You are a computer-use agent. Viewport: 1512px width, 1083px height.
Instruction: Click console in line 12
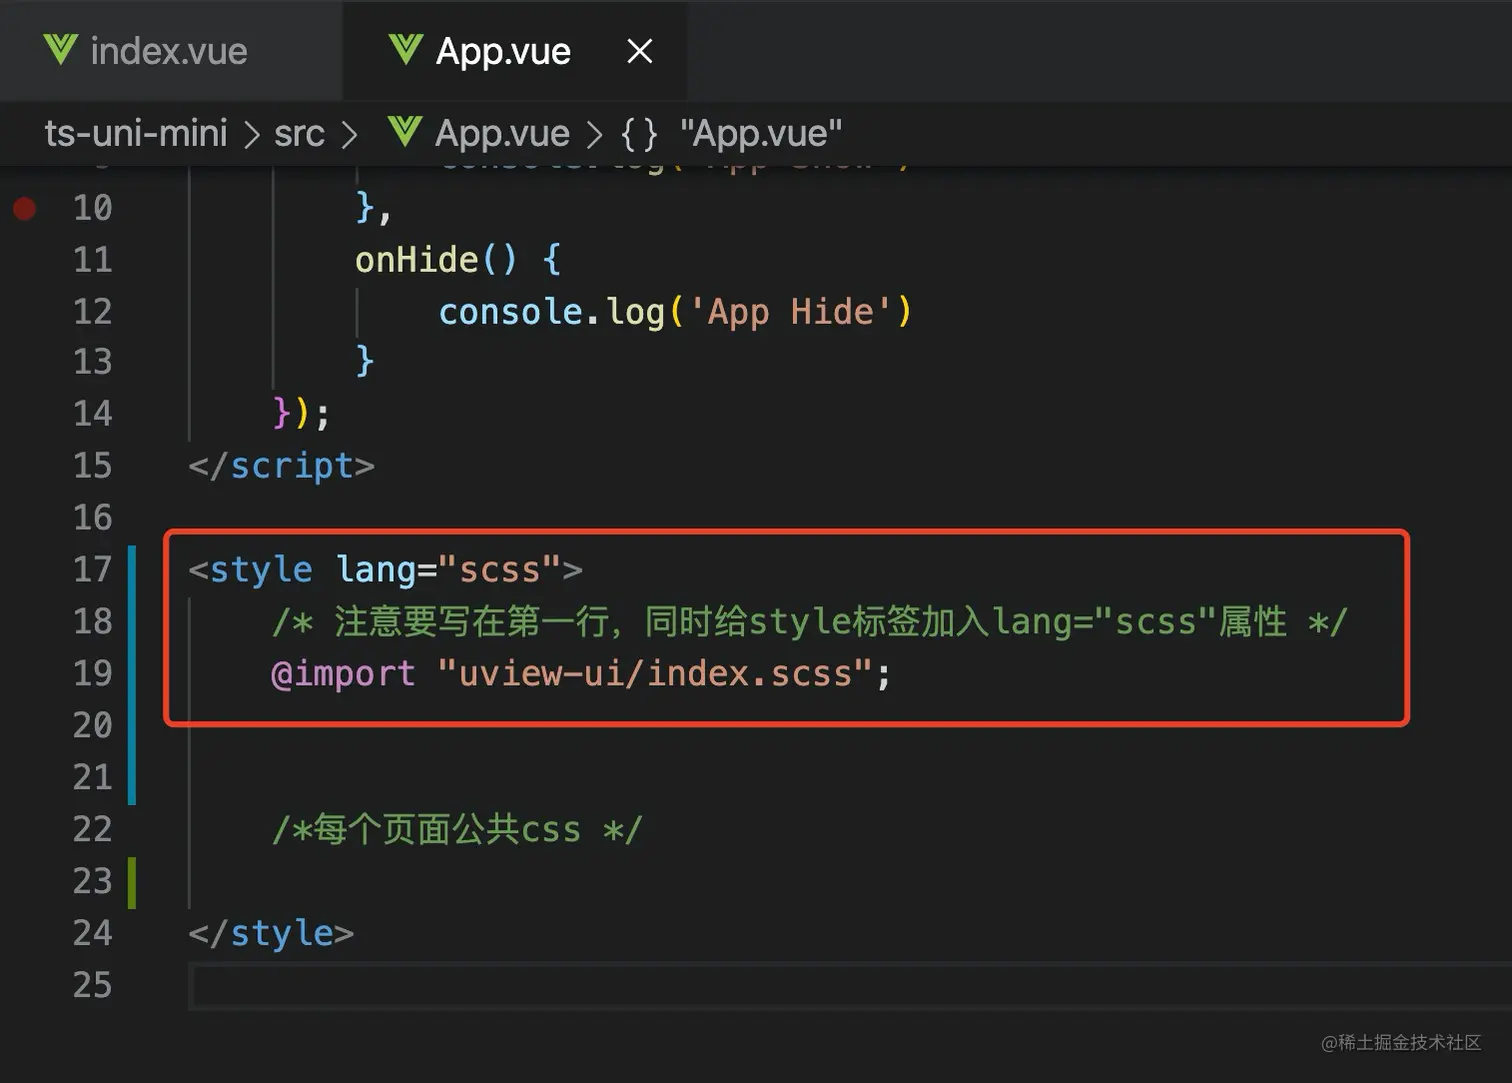(x=510, y=312)
